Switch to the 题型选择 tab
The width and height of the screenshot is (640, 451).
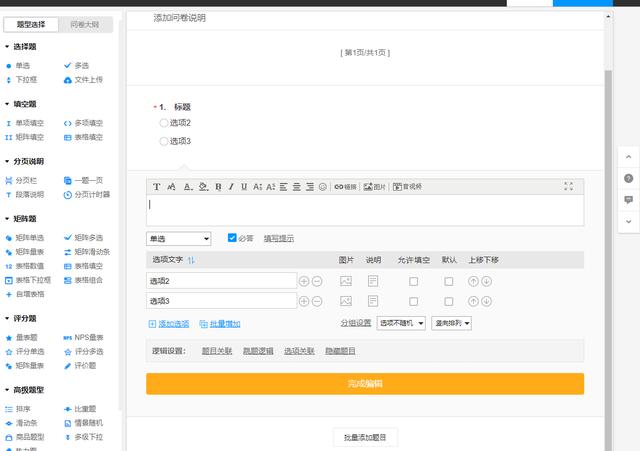(x=31, y=24)
